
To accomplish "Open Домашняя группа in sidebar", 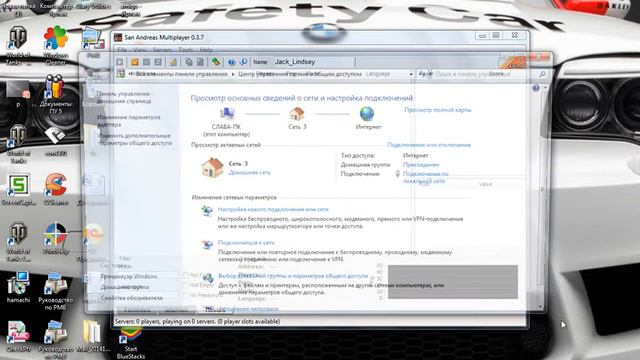I will [124, 287].
